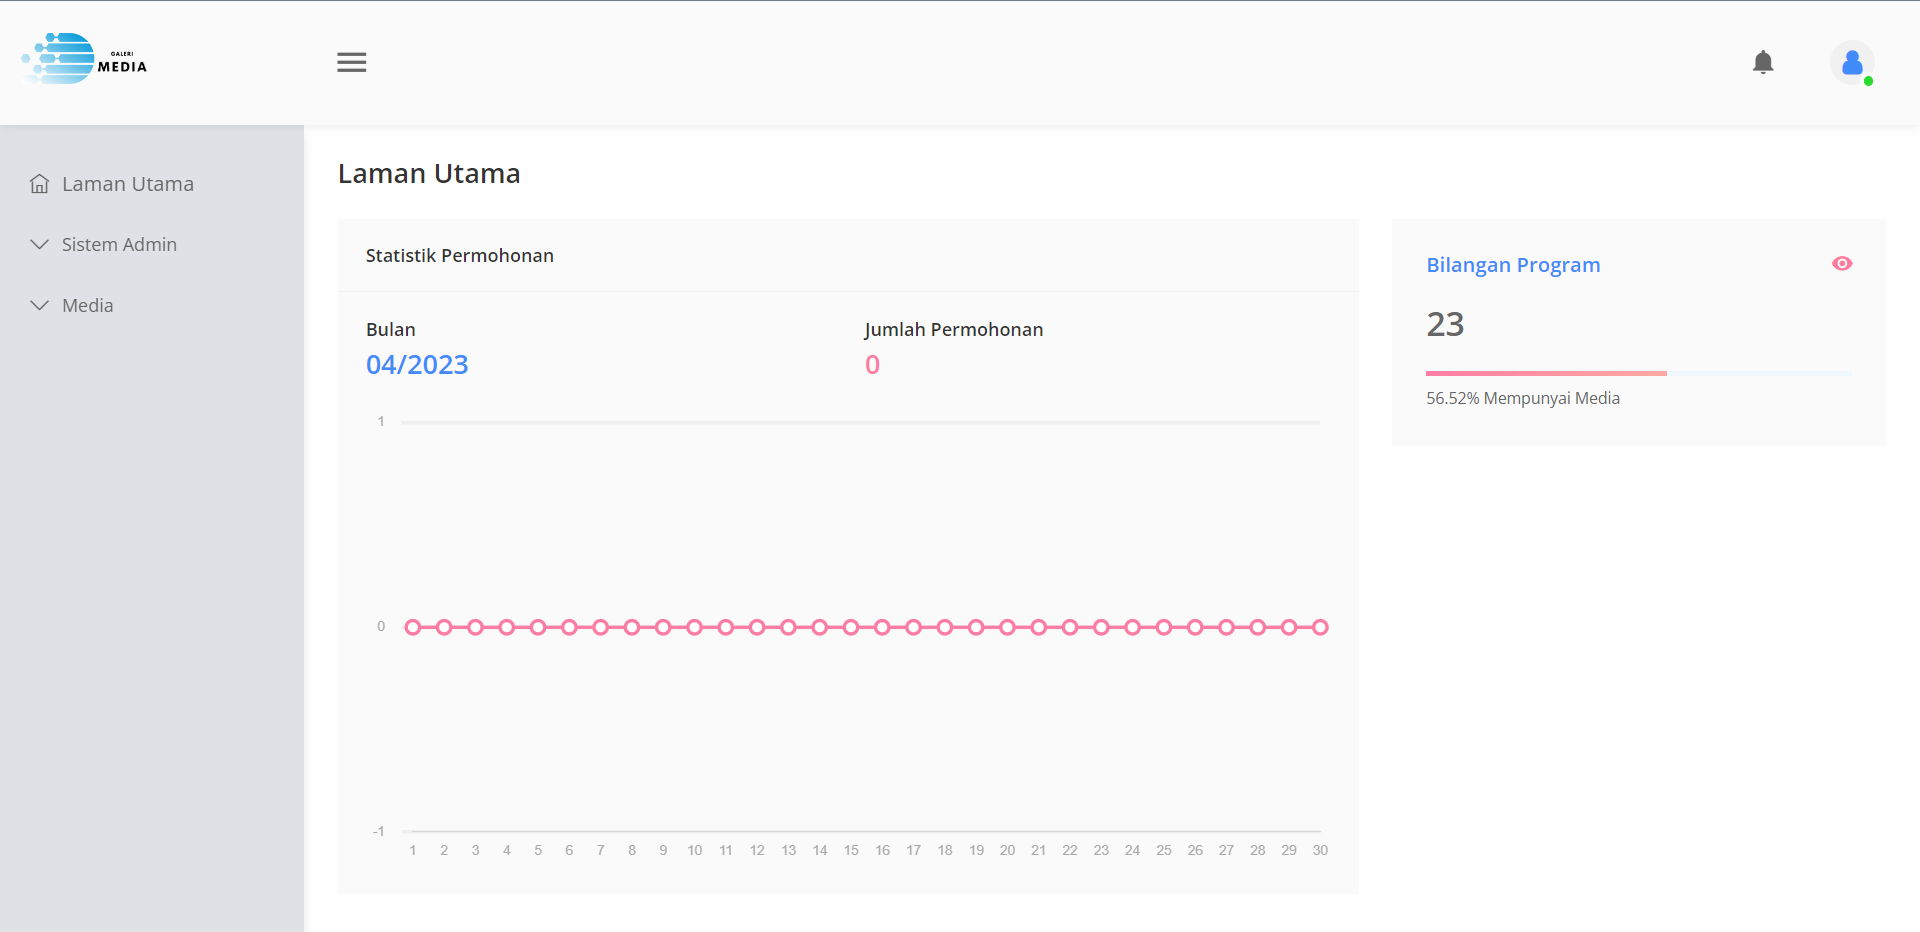Screen dimensions: 1920x932
Task: Select the Sistem Admin menu label
Action: [119, 245]
